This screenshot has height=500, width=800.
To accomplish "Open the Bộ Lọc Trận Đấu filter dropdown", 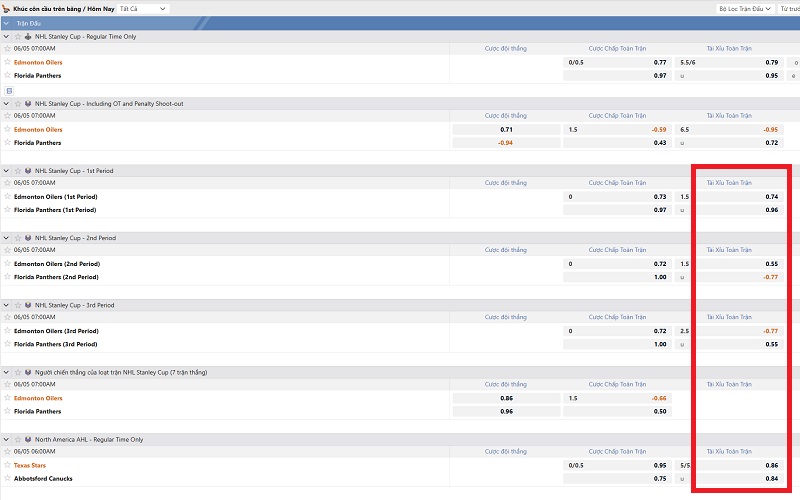I will point(744,8).
